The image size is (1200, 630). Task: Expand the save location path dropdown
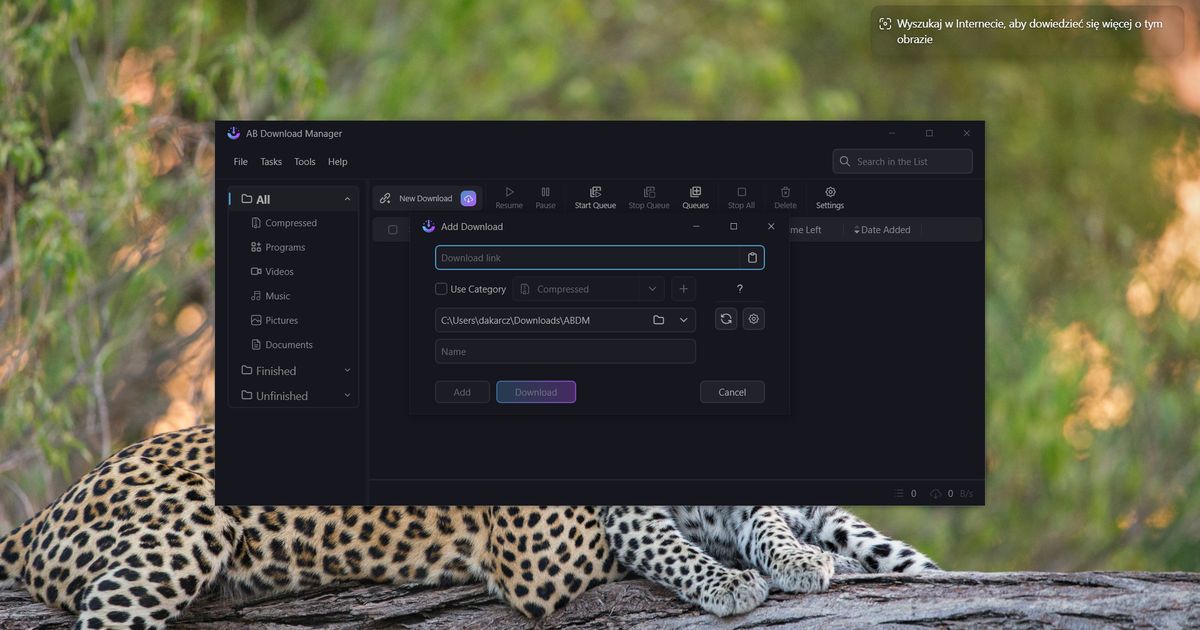(682, 319)
